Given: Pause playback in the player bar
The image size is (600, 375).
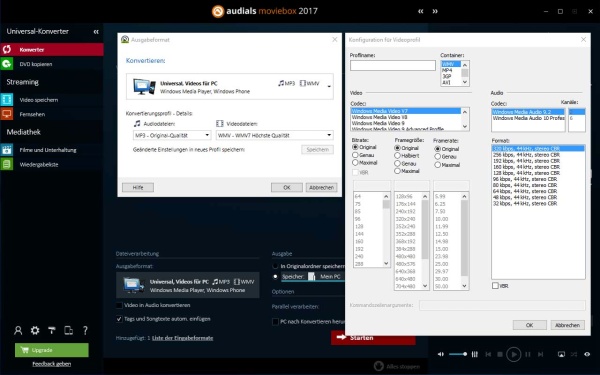Looking at the screenshot, I should coord(528,354).
